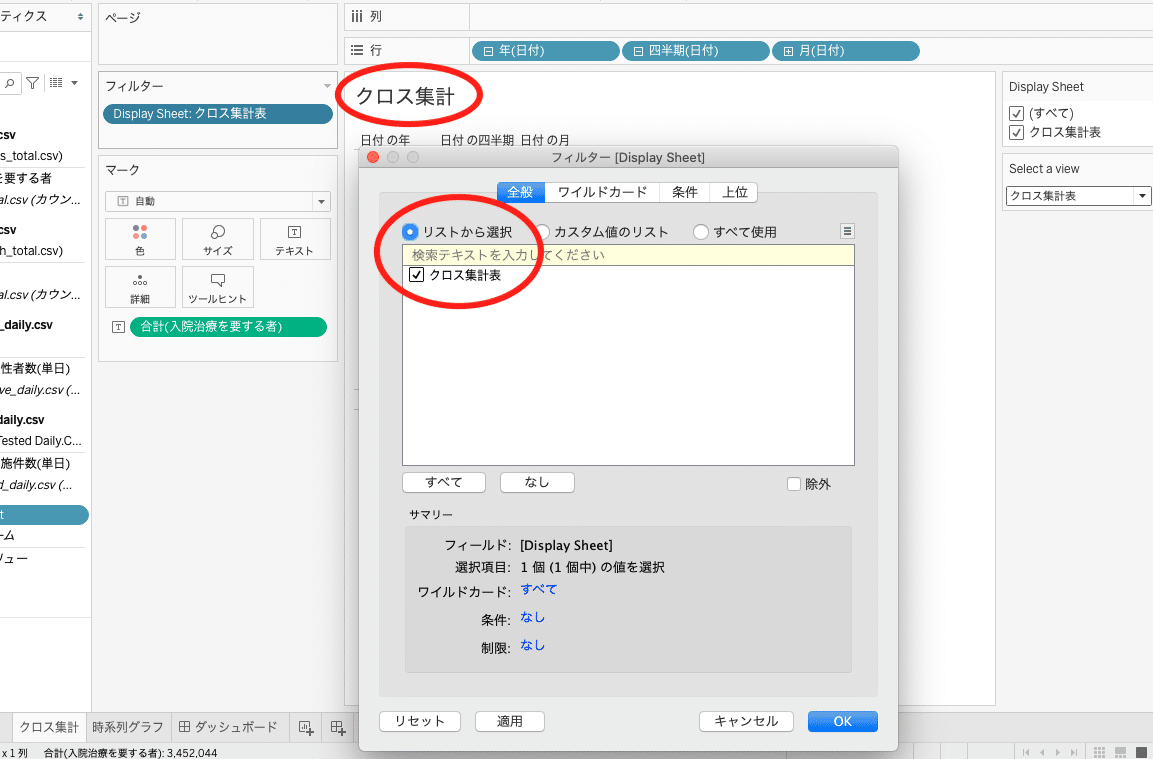The height and width of the screenshot is (759, 1153).
Task: Open the marks type dropdown showing 自動
Action: click(321, 201)
